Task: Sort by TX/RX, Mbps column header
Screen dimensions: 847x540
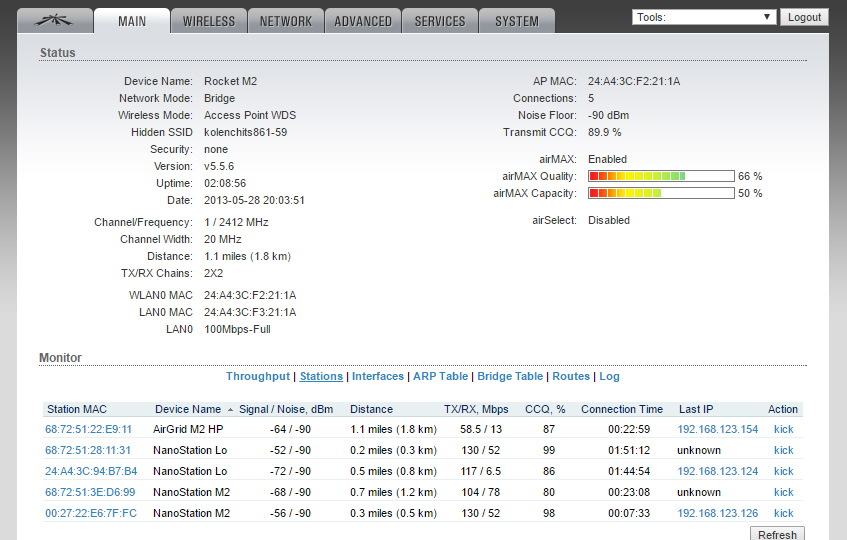Action: click(476, 409)
